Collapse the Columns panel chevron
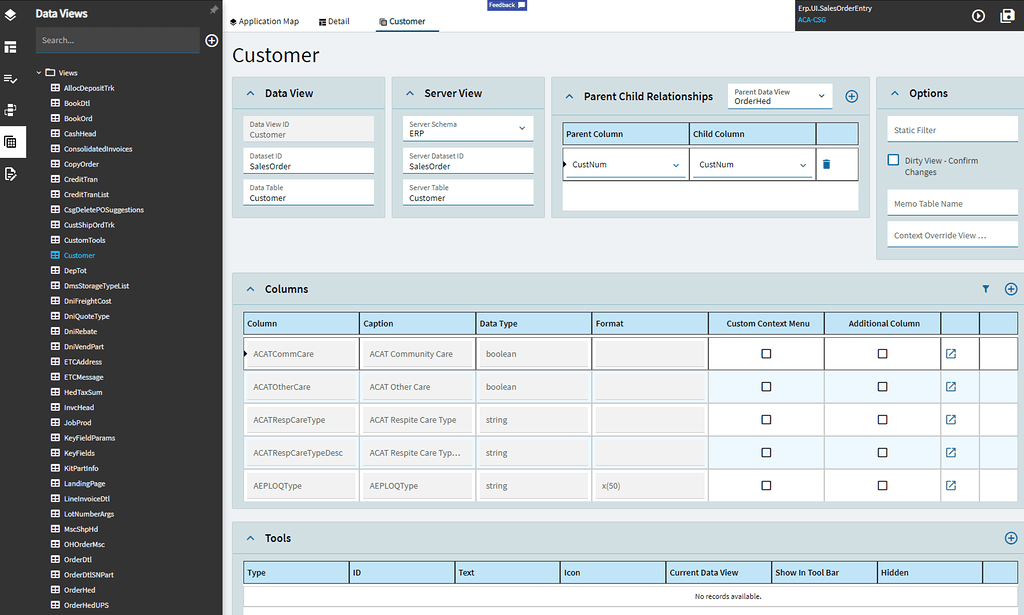Viewport: 1024px width, 615px height. 249,288
